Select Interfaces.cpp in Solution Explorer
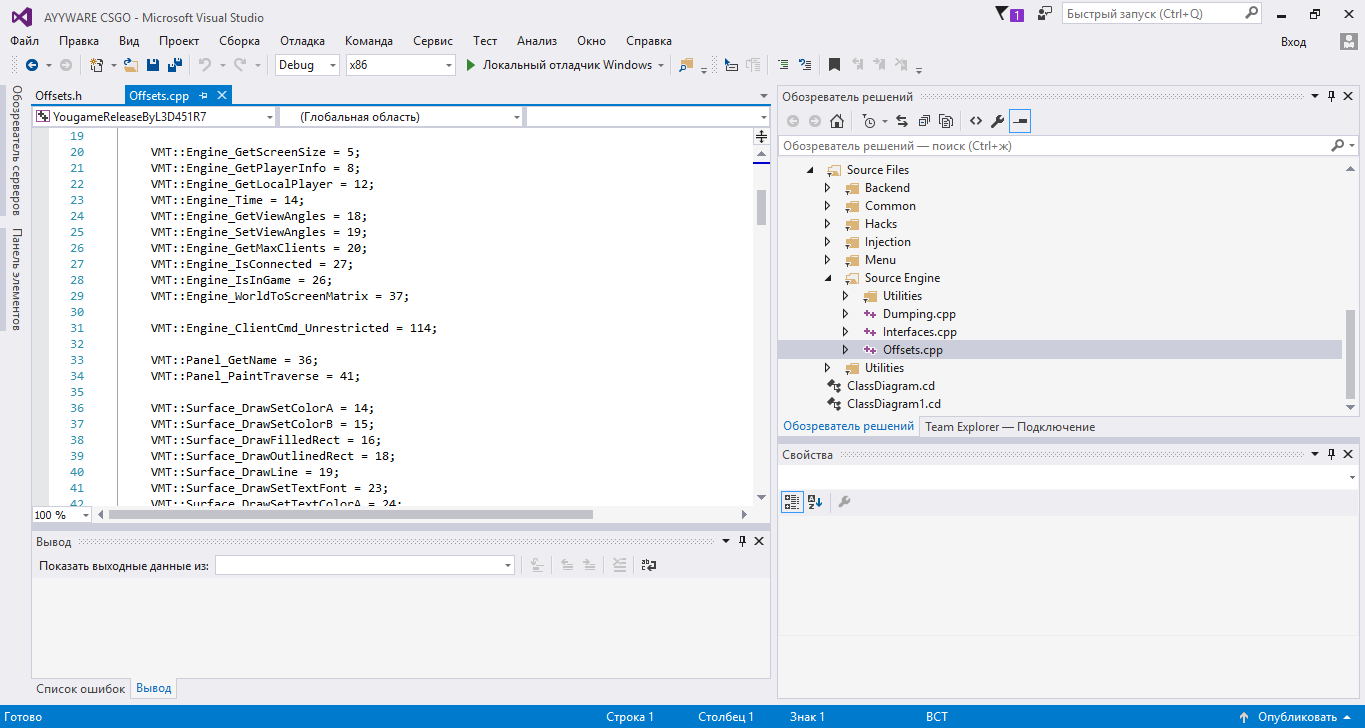This screenshot has width=1365, height=728. point(919,332)
